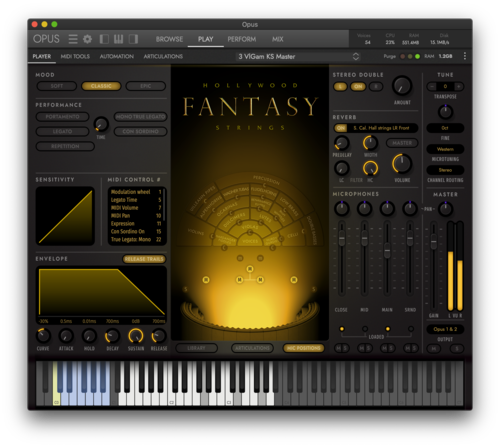Toggle Mono True Legato

coord(140,117)
